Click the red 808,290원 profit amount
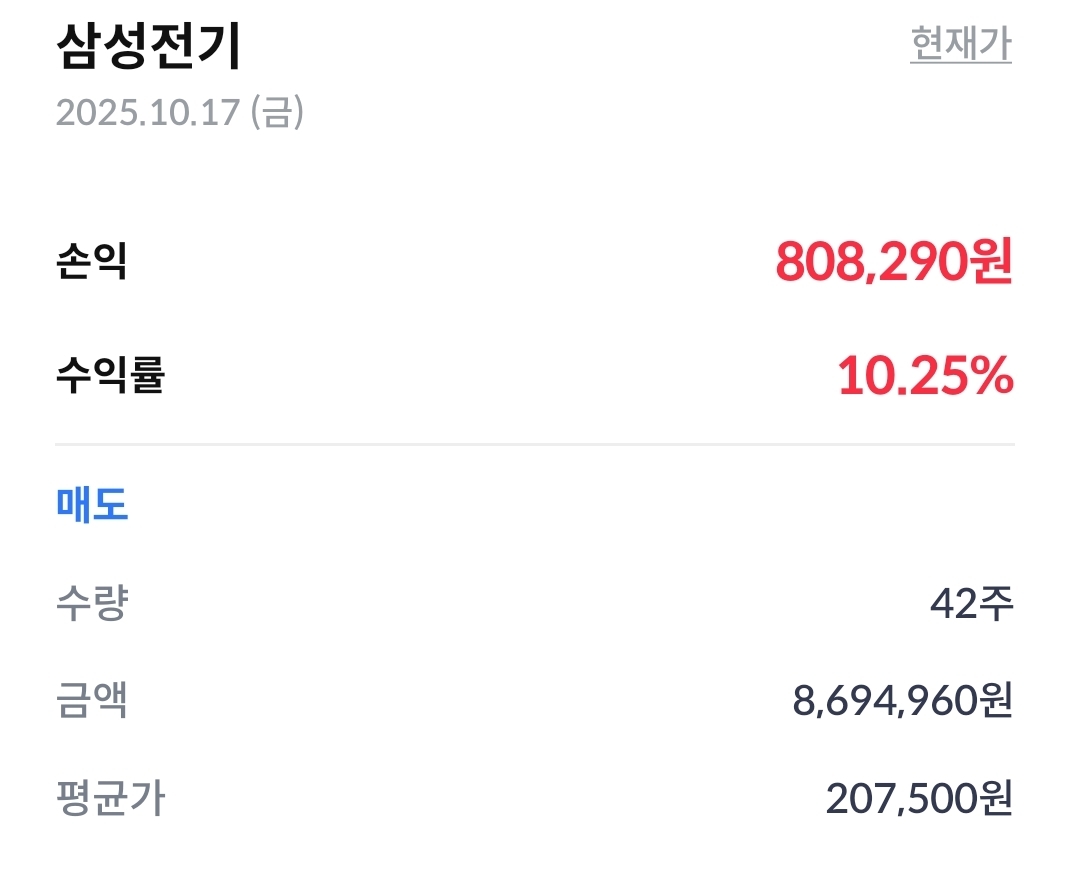The image size is (1073, 886). (x=894, y=262)
